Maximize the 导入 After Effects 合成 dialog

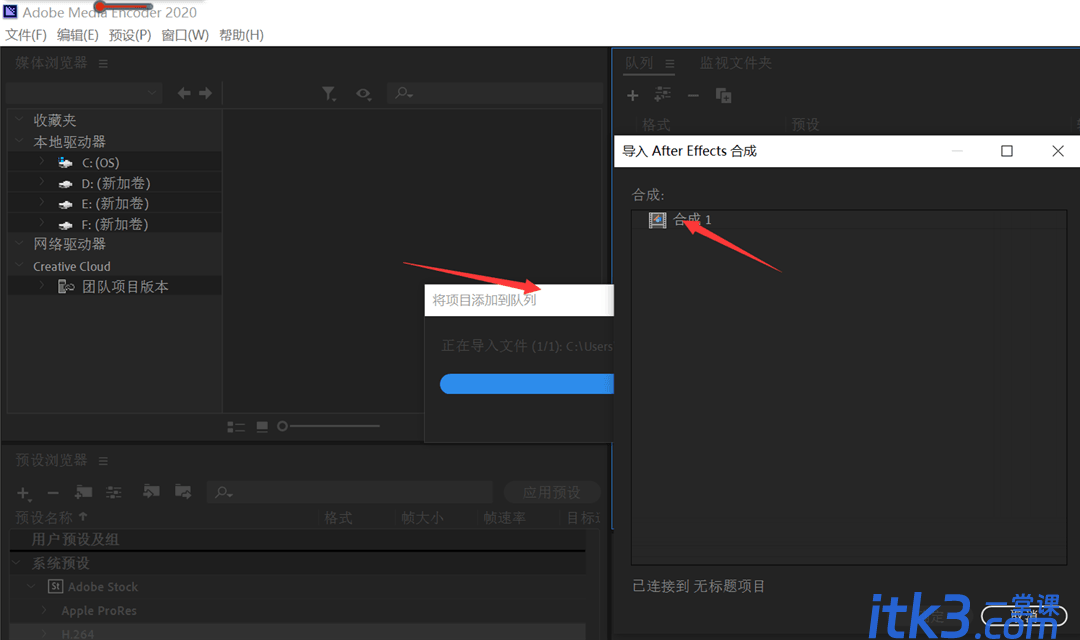point(1007,151)
